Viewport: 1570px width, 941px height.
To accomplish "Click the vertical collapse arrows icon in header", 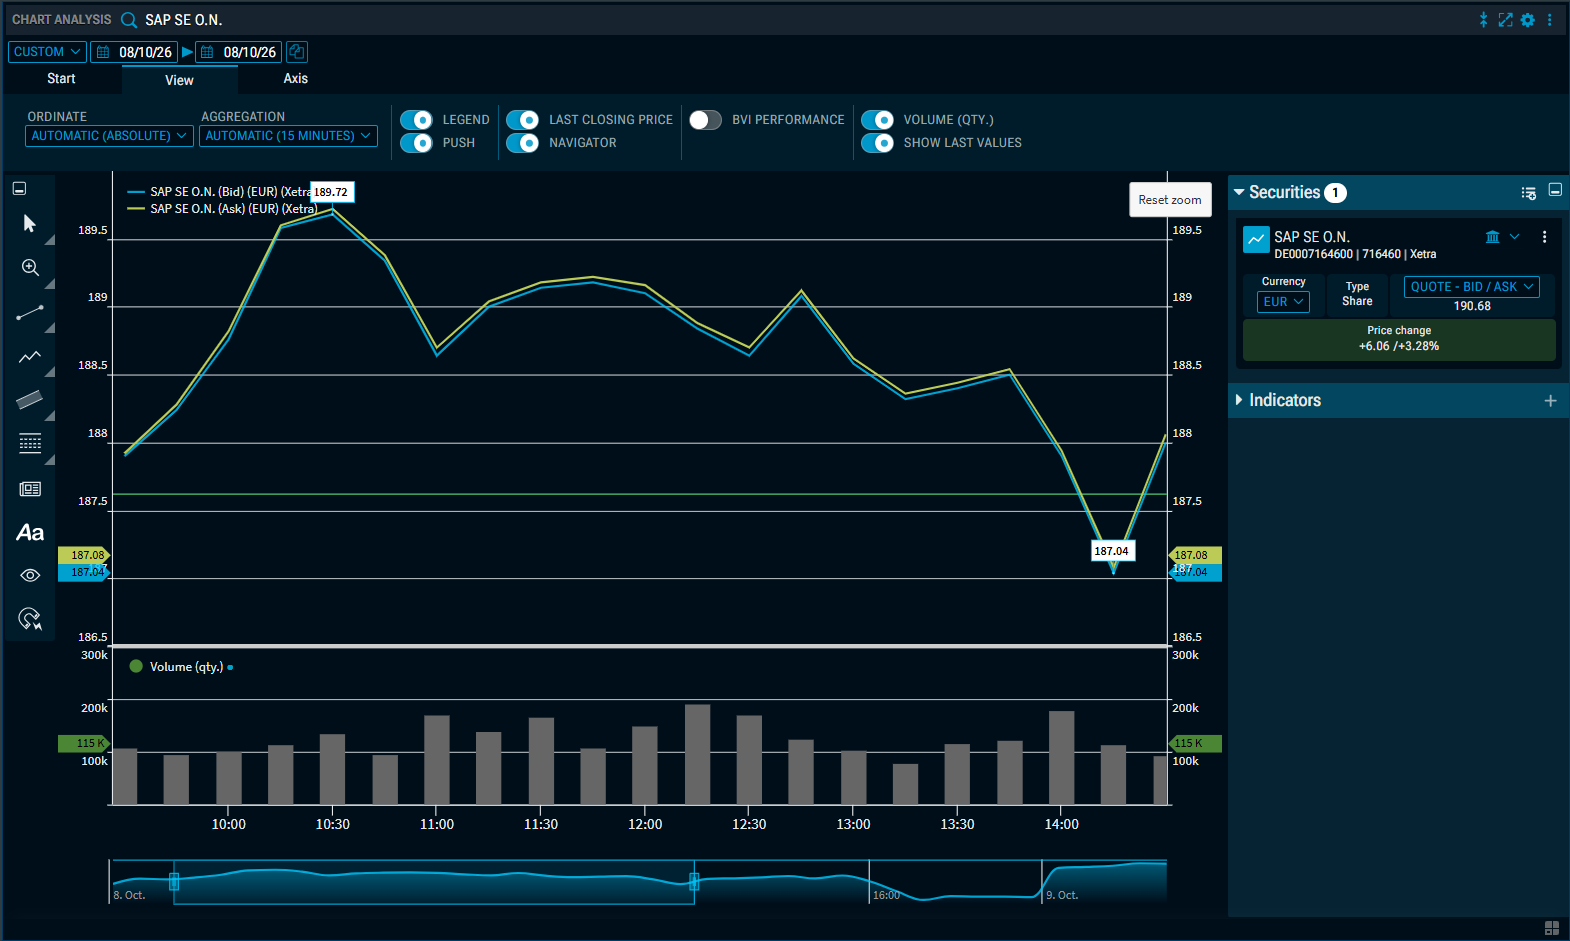I will click(x=1484, y=20).
